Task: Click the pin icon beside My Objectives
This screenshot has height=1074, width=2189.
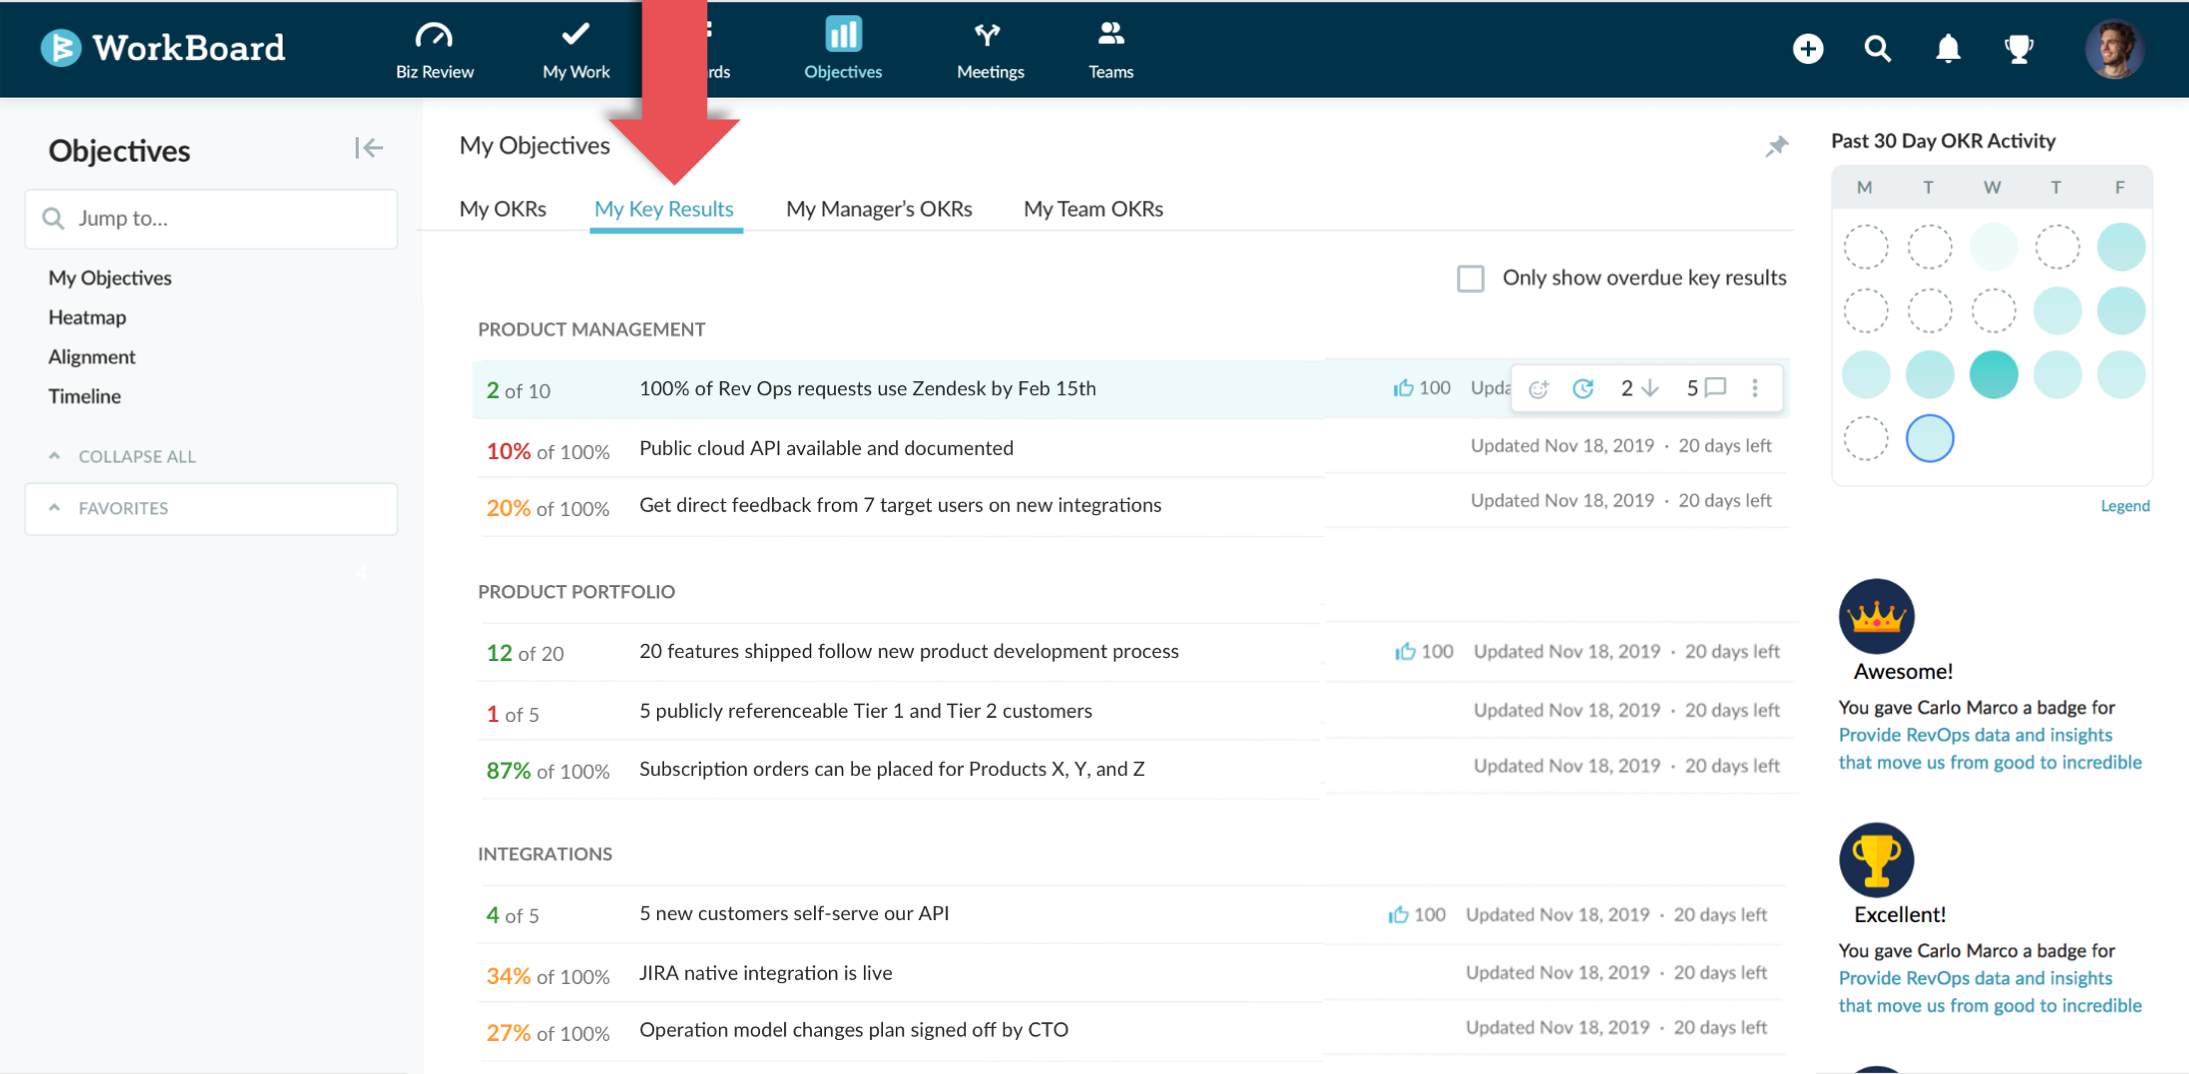Action: 1776,146
